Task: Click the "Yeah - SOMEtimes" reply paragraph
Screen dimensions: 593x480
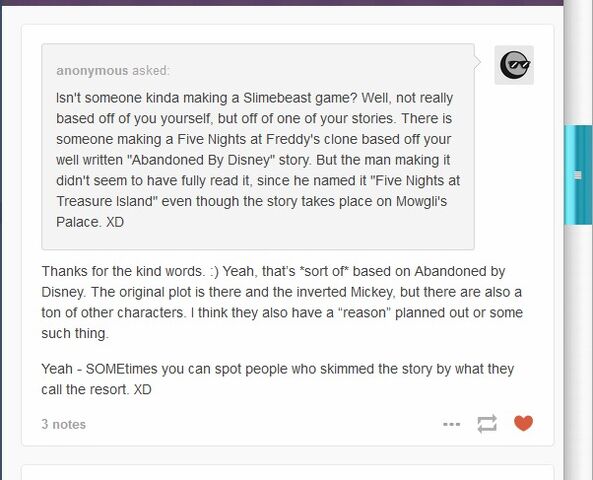Action: coord(278,379)
